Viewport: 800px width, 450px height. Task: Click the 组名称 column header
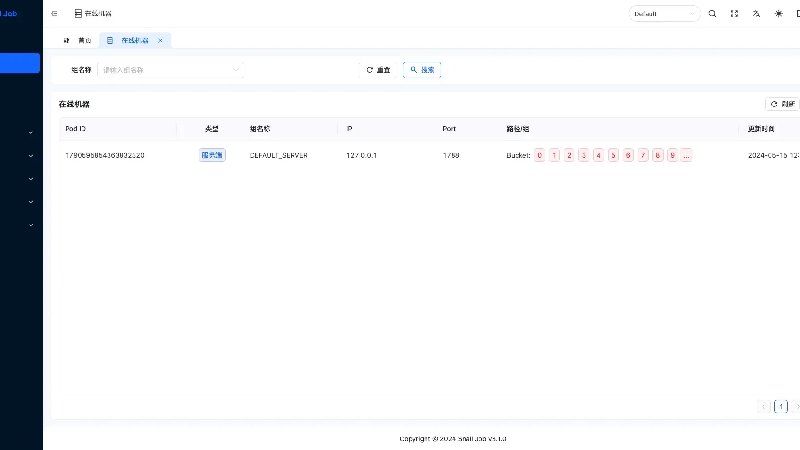click(260, 129)
